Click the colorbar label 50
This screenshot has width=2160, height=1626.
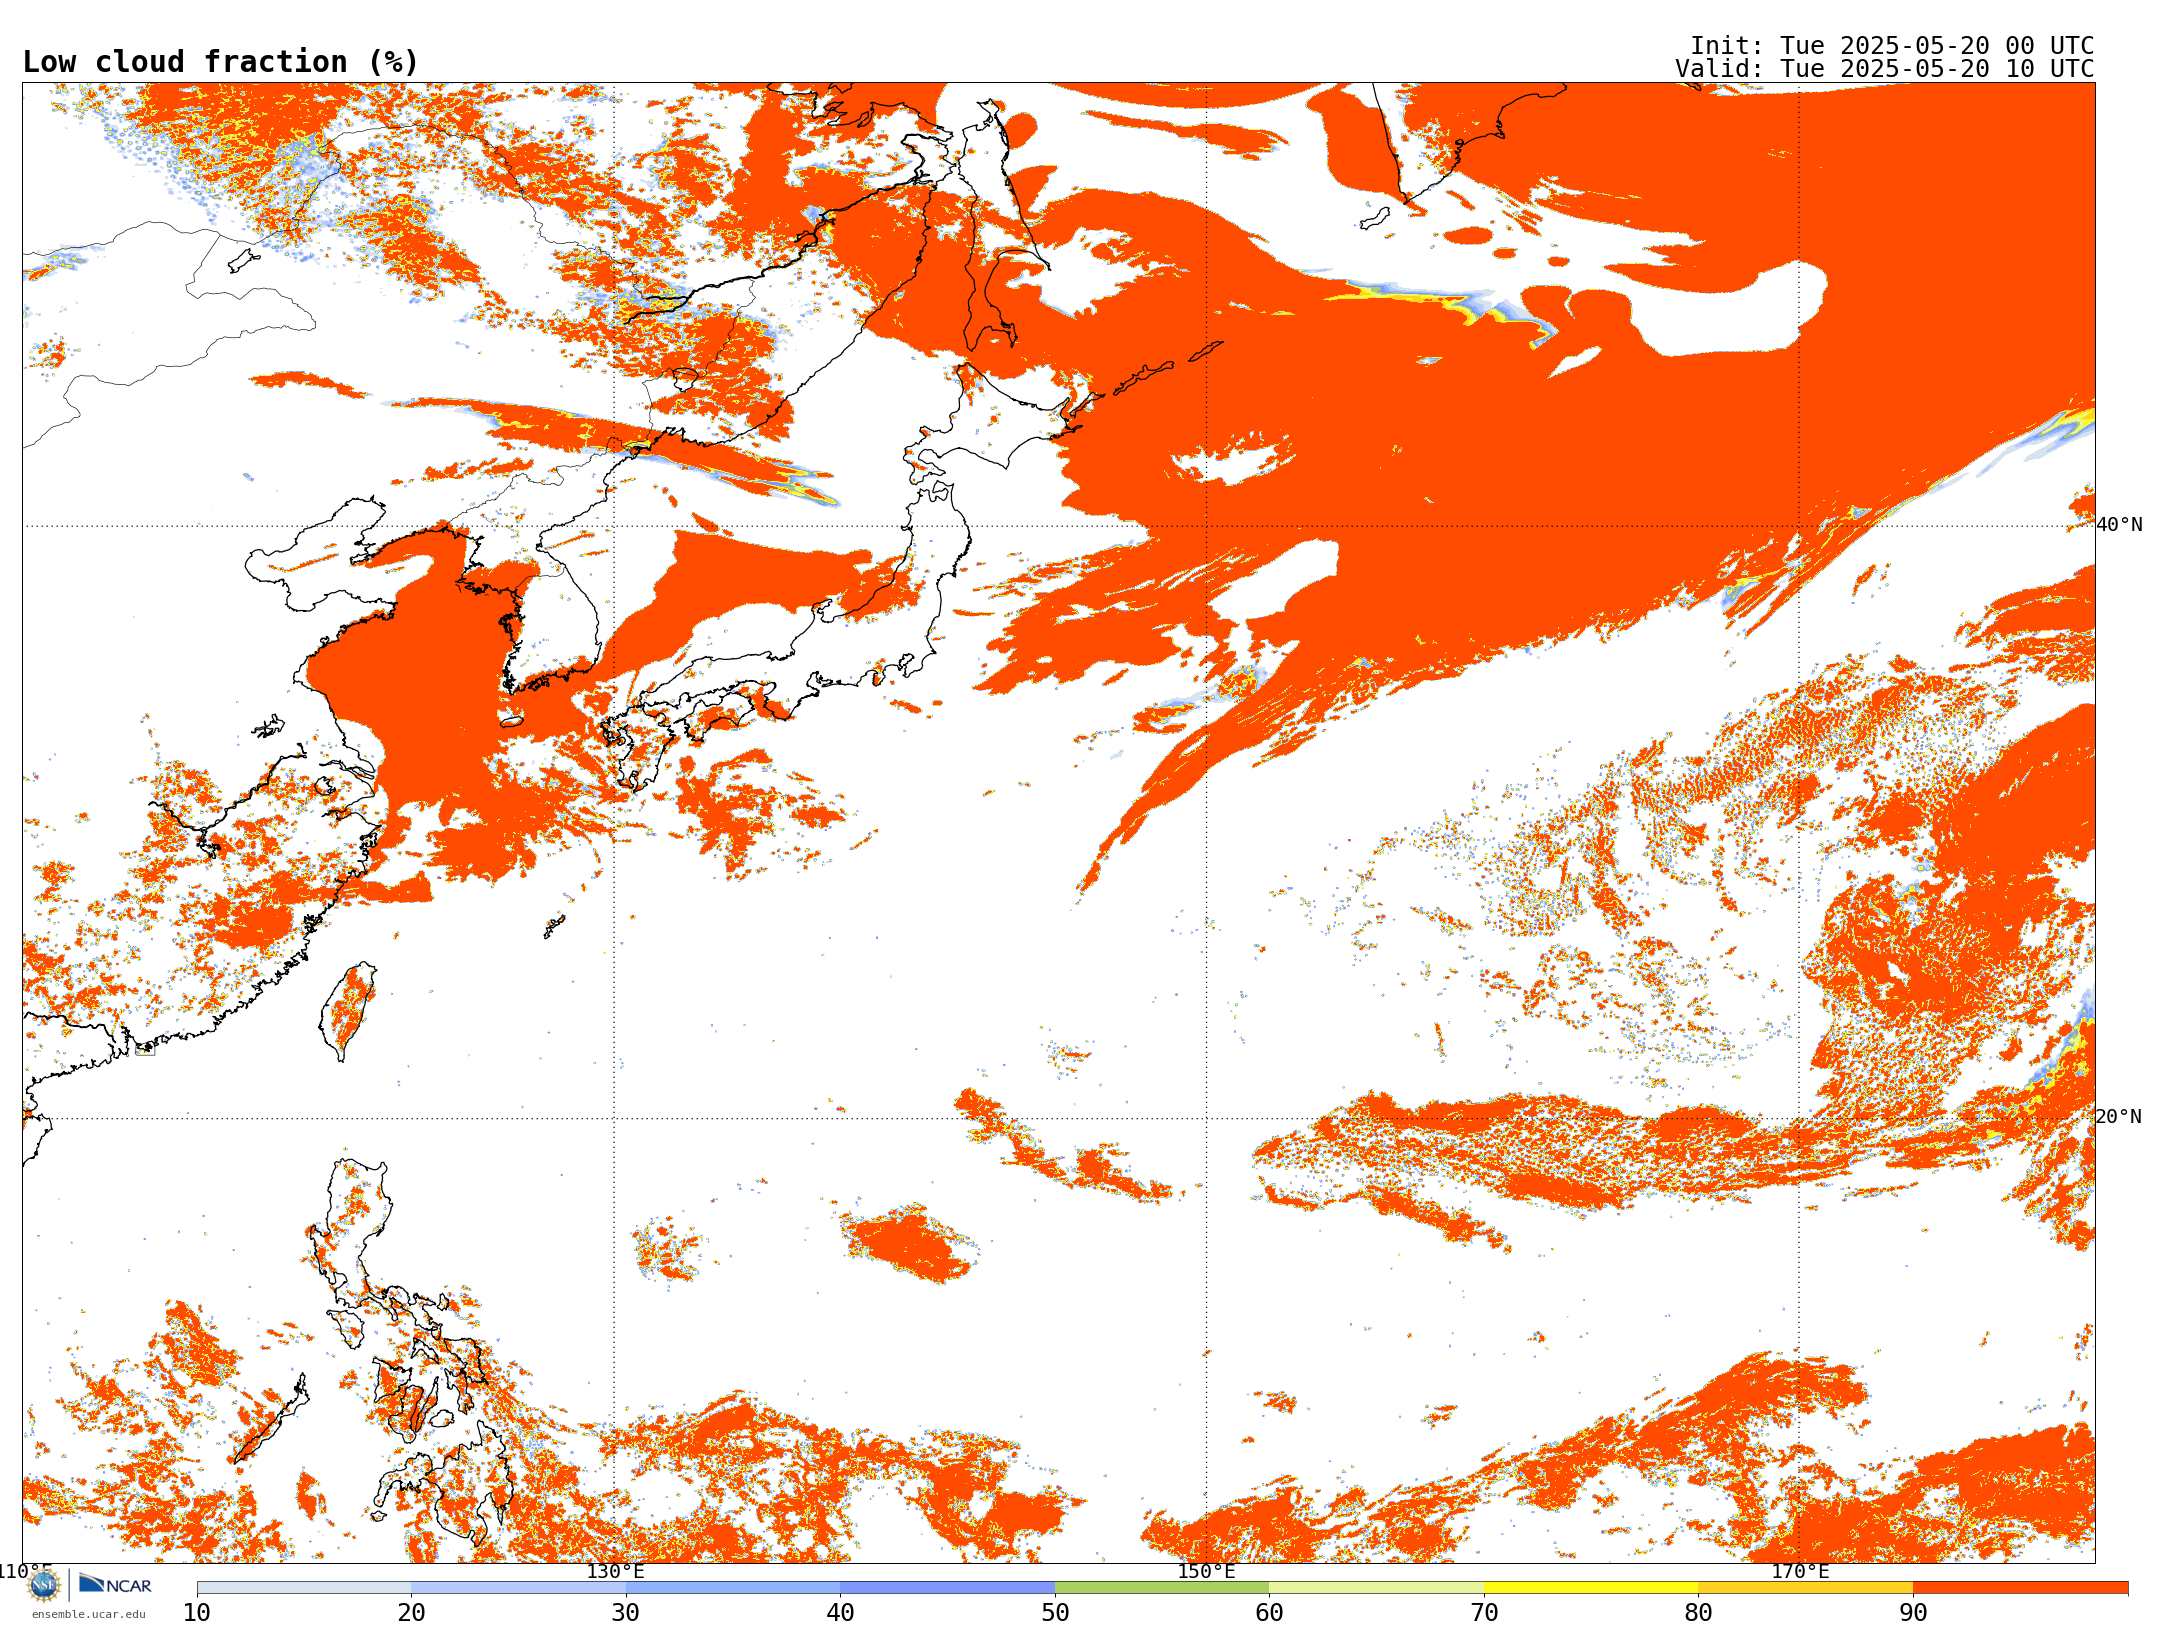click(1055, 1613)
